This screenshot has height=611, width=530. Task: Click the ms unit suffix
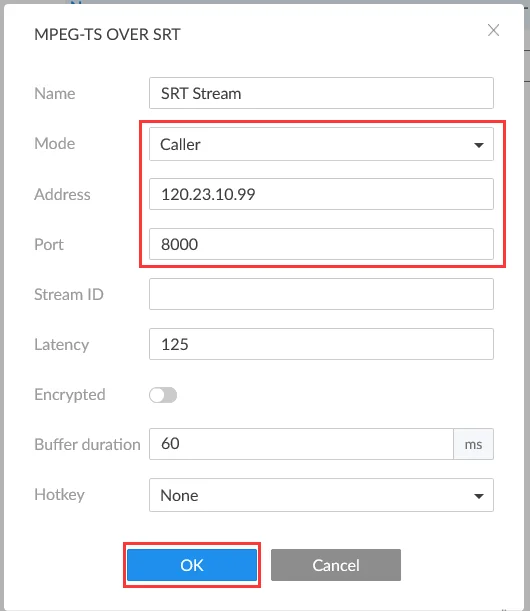[473, 444]
